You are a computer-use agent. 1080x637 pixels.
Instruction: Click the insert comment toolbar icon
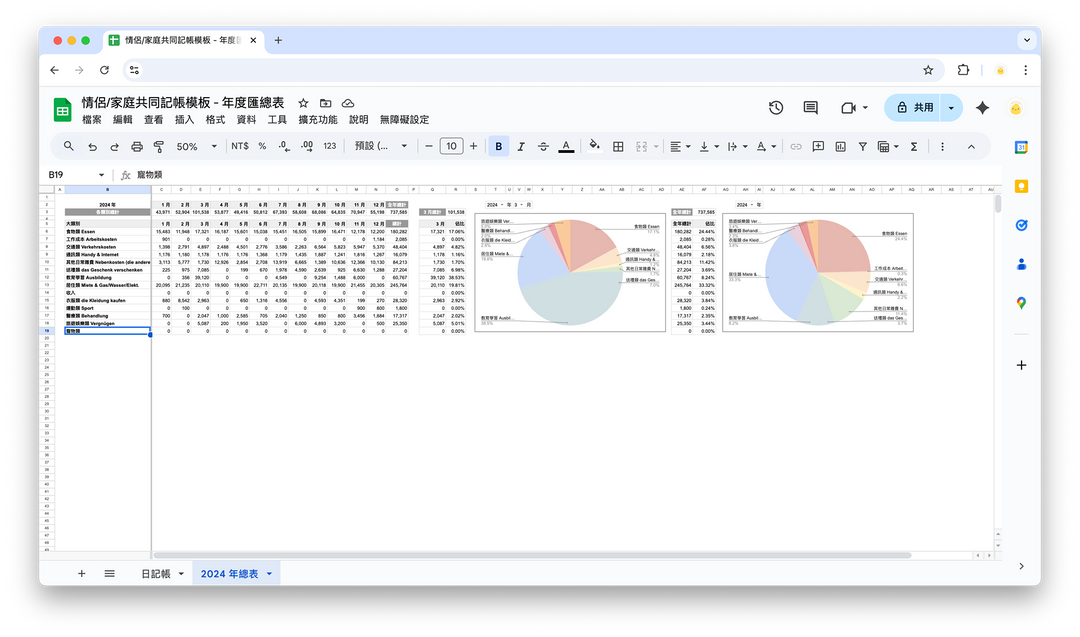[818, 146]
